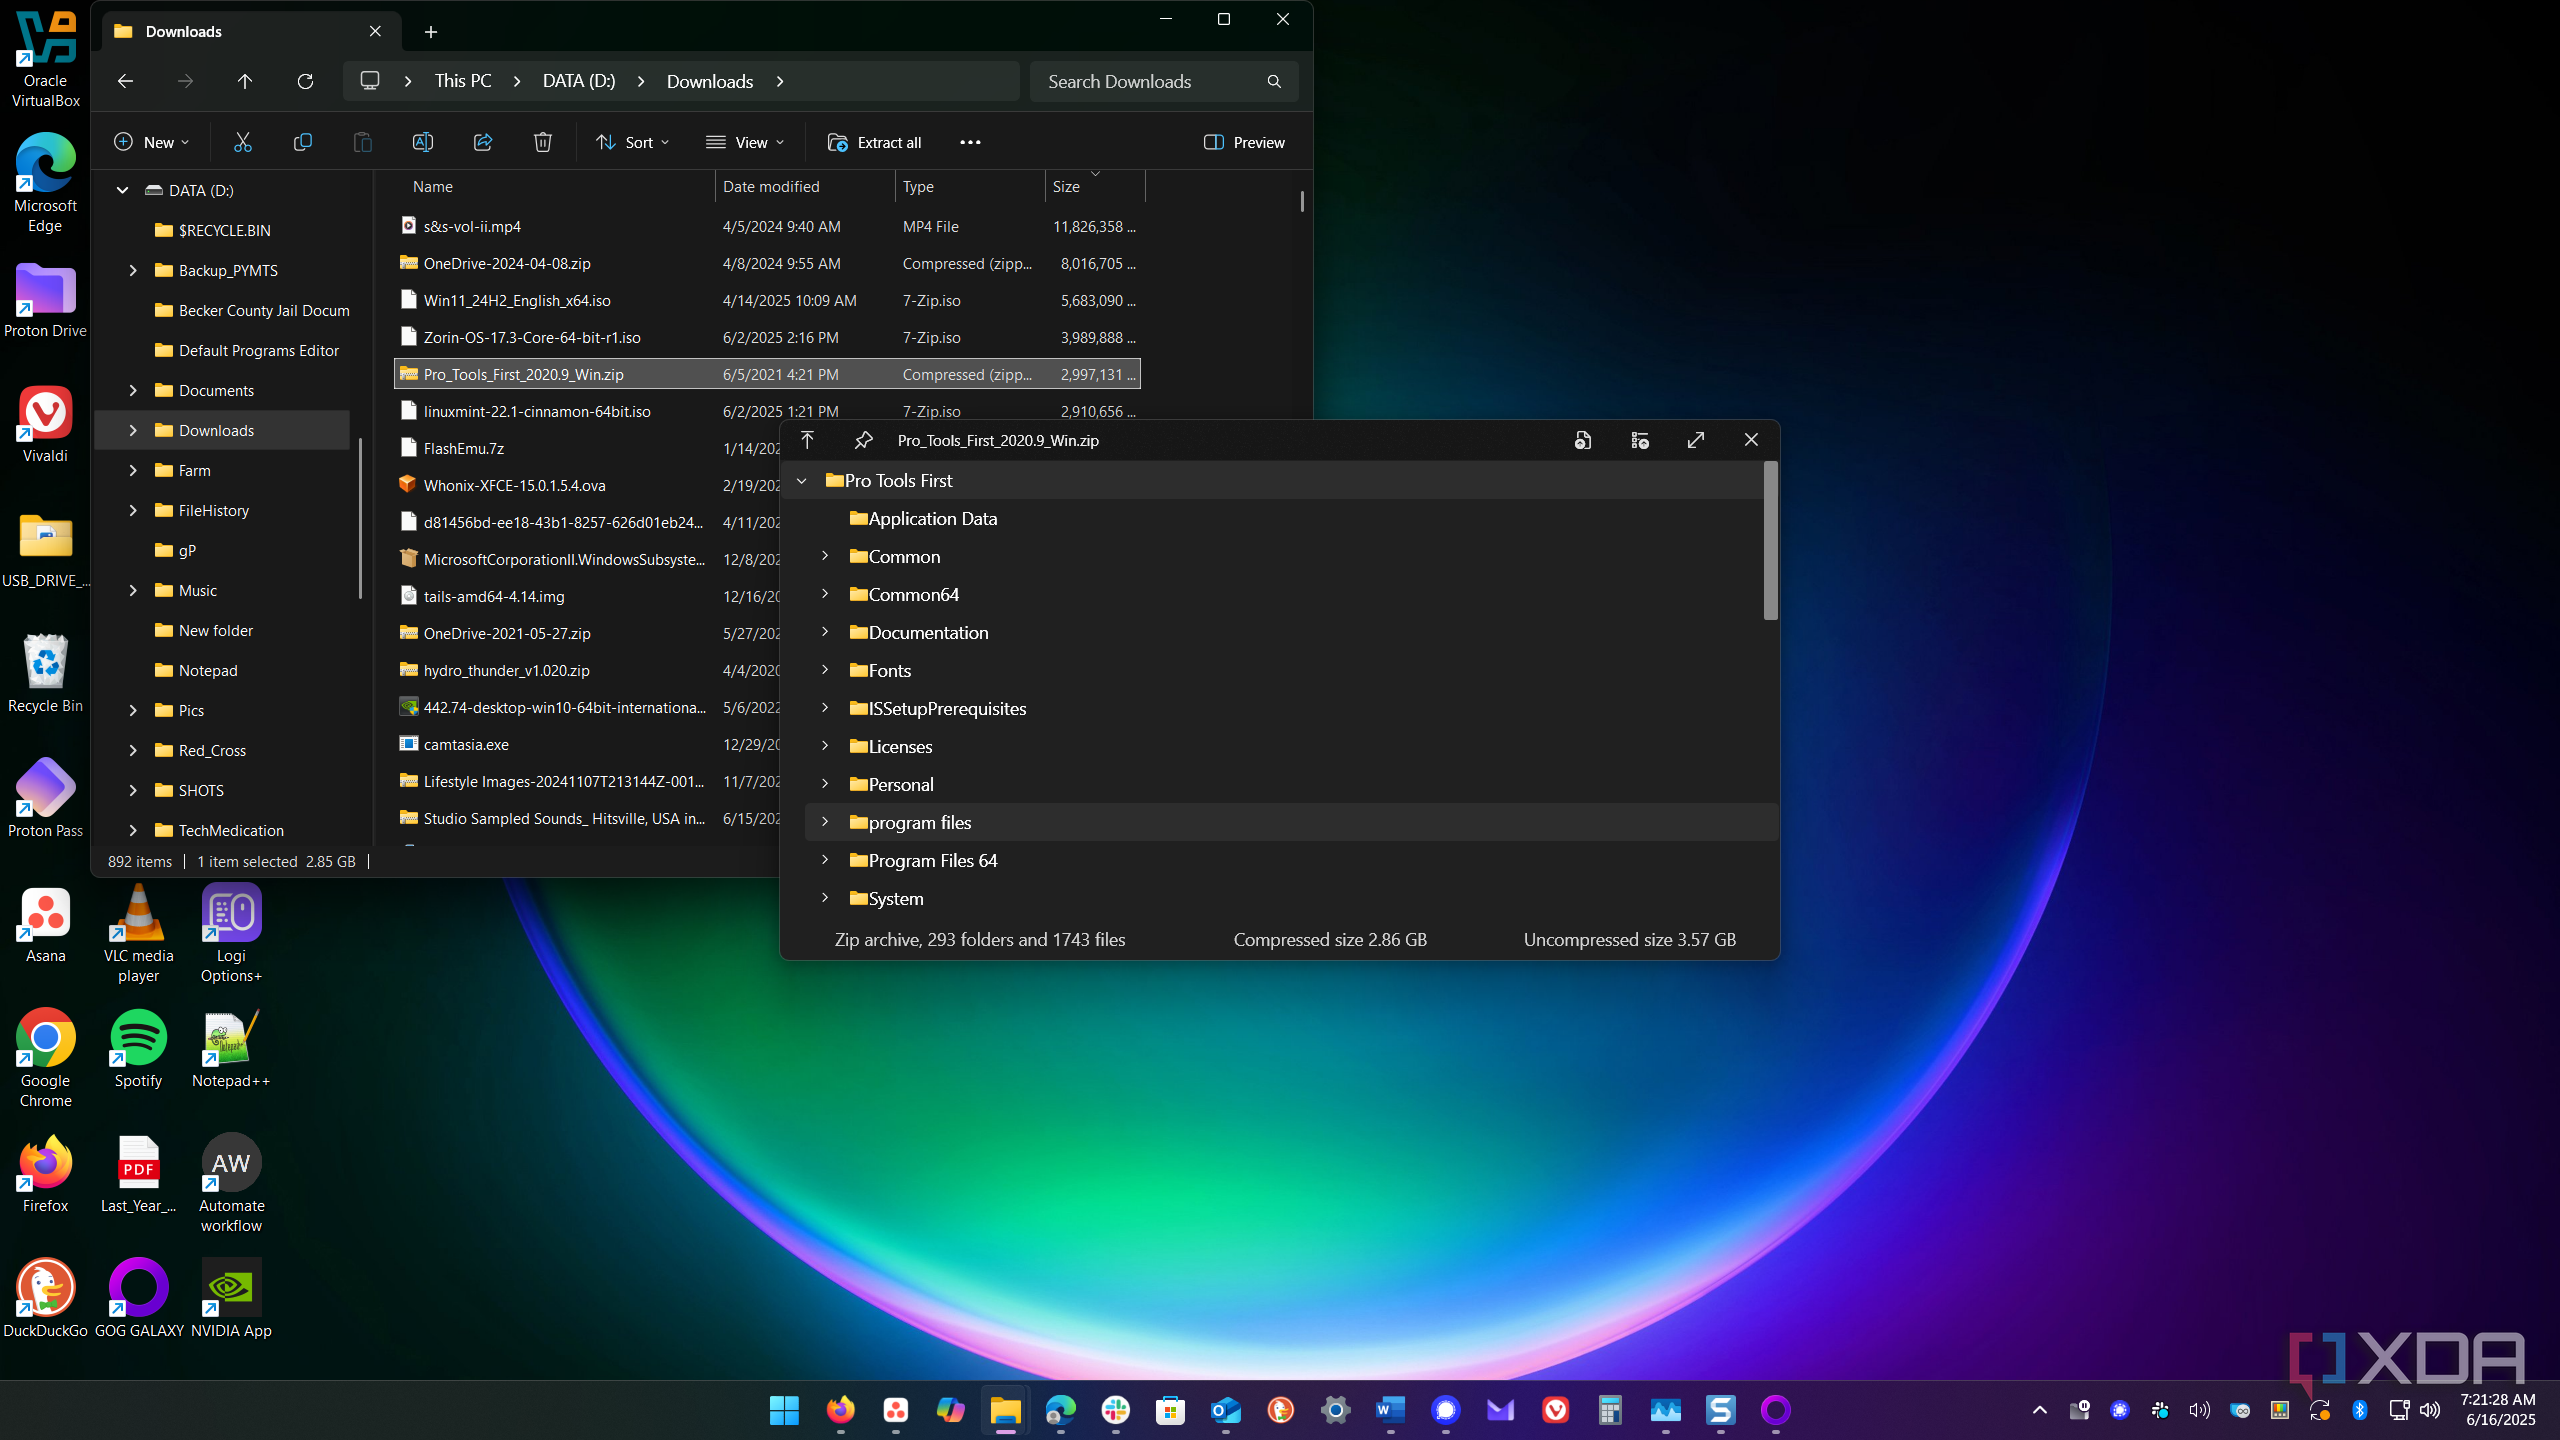Navigate back in File Explorer

pyautogui.click(x=125, y=81)
